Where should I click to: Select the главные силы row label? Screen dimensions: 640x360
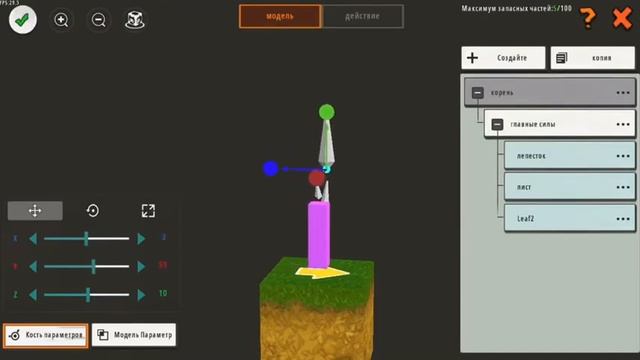pos(533,124)
